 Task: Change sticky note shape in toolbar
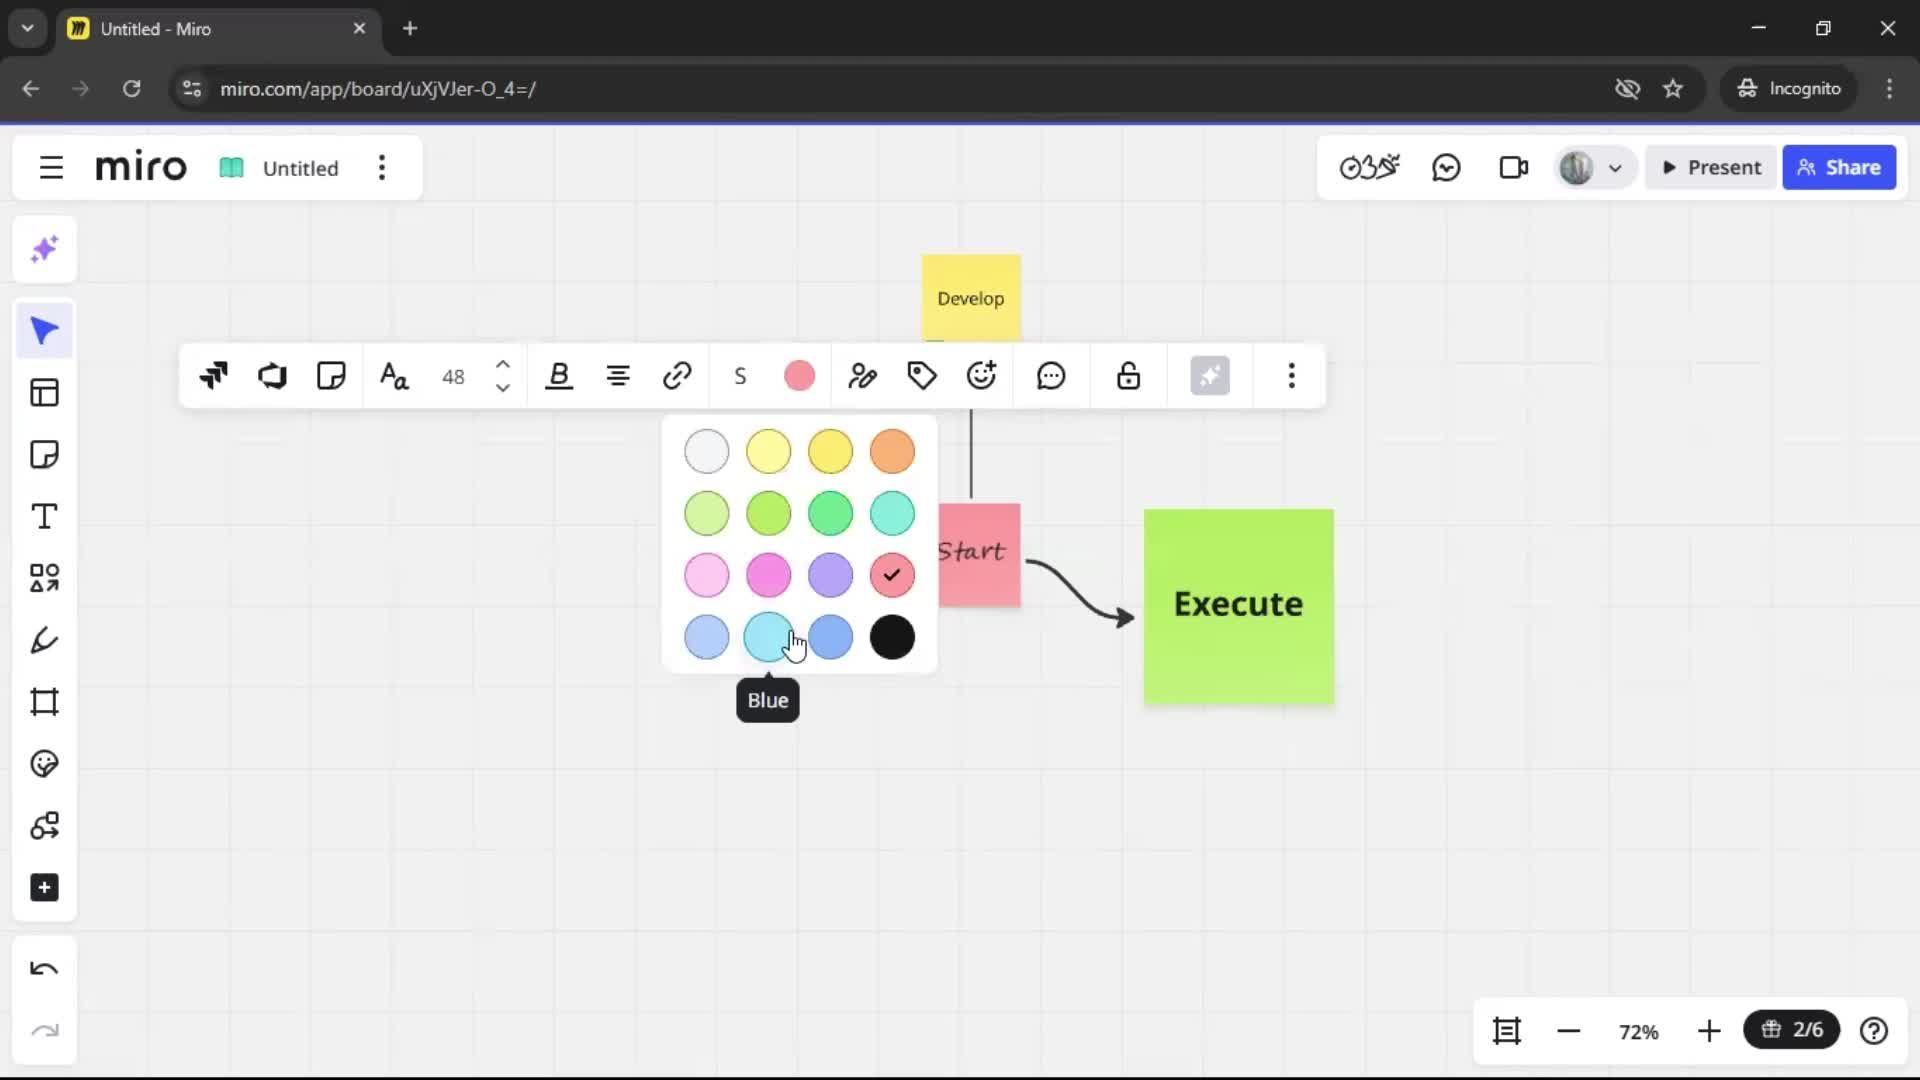(x=331, y=376)
